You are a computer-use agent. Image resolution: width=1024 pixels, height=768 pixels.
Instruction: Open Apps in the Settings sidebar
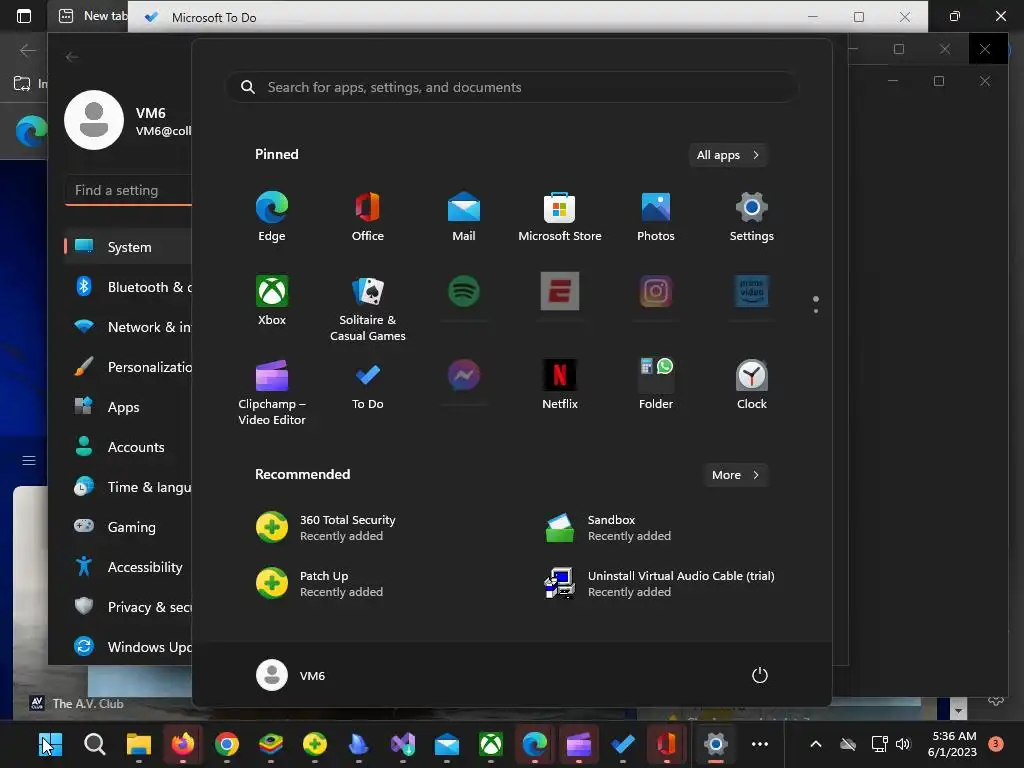(128, 407)
